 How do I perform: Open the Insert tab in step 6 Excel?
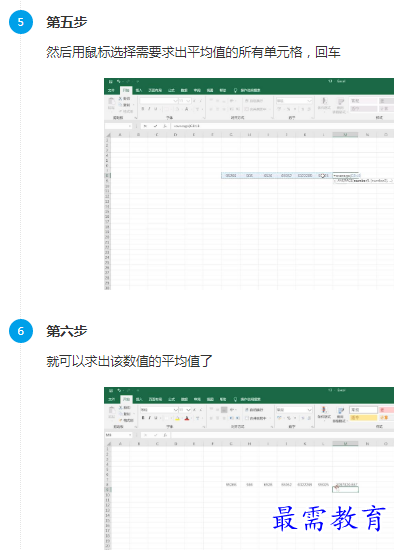click(x=139, y=399)
